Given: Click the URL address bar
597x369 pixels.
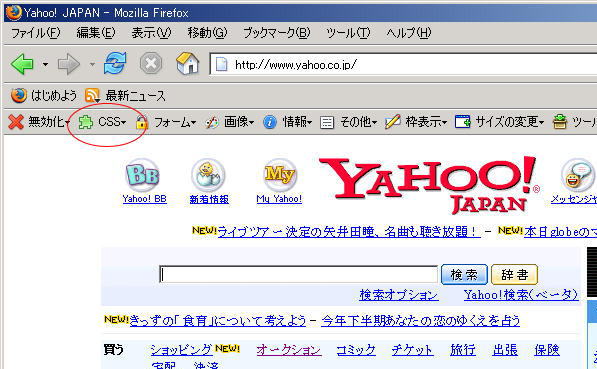Looking at the screenshot, I should [x=404, y=64].
